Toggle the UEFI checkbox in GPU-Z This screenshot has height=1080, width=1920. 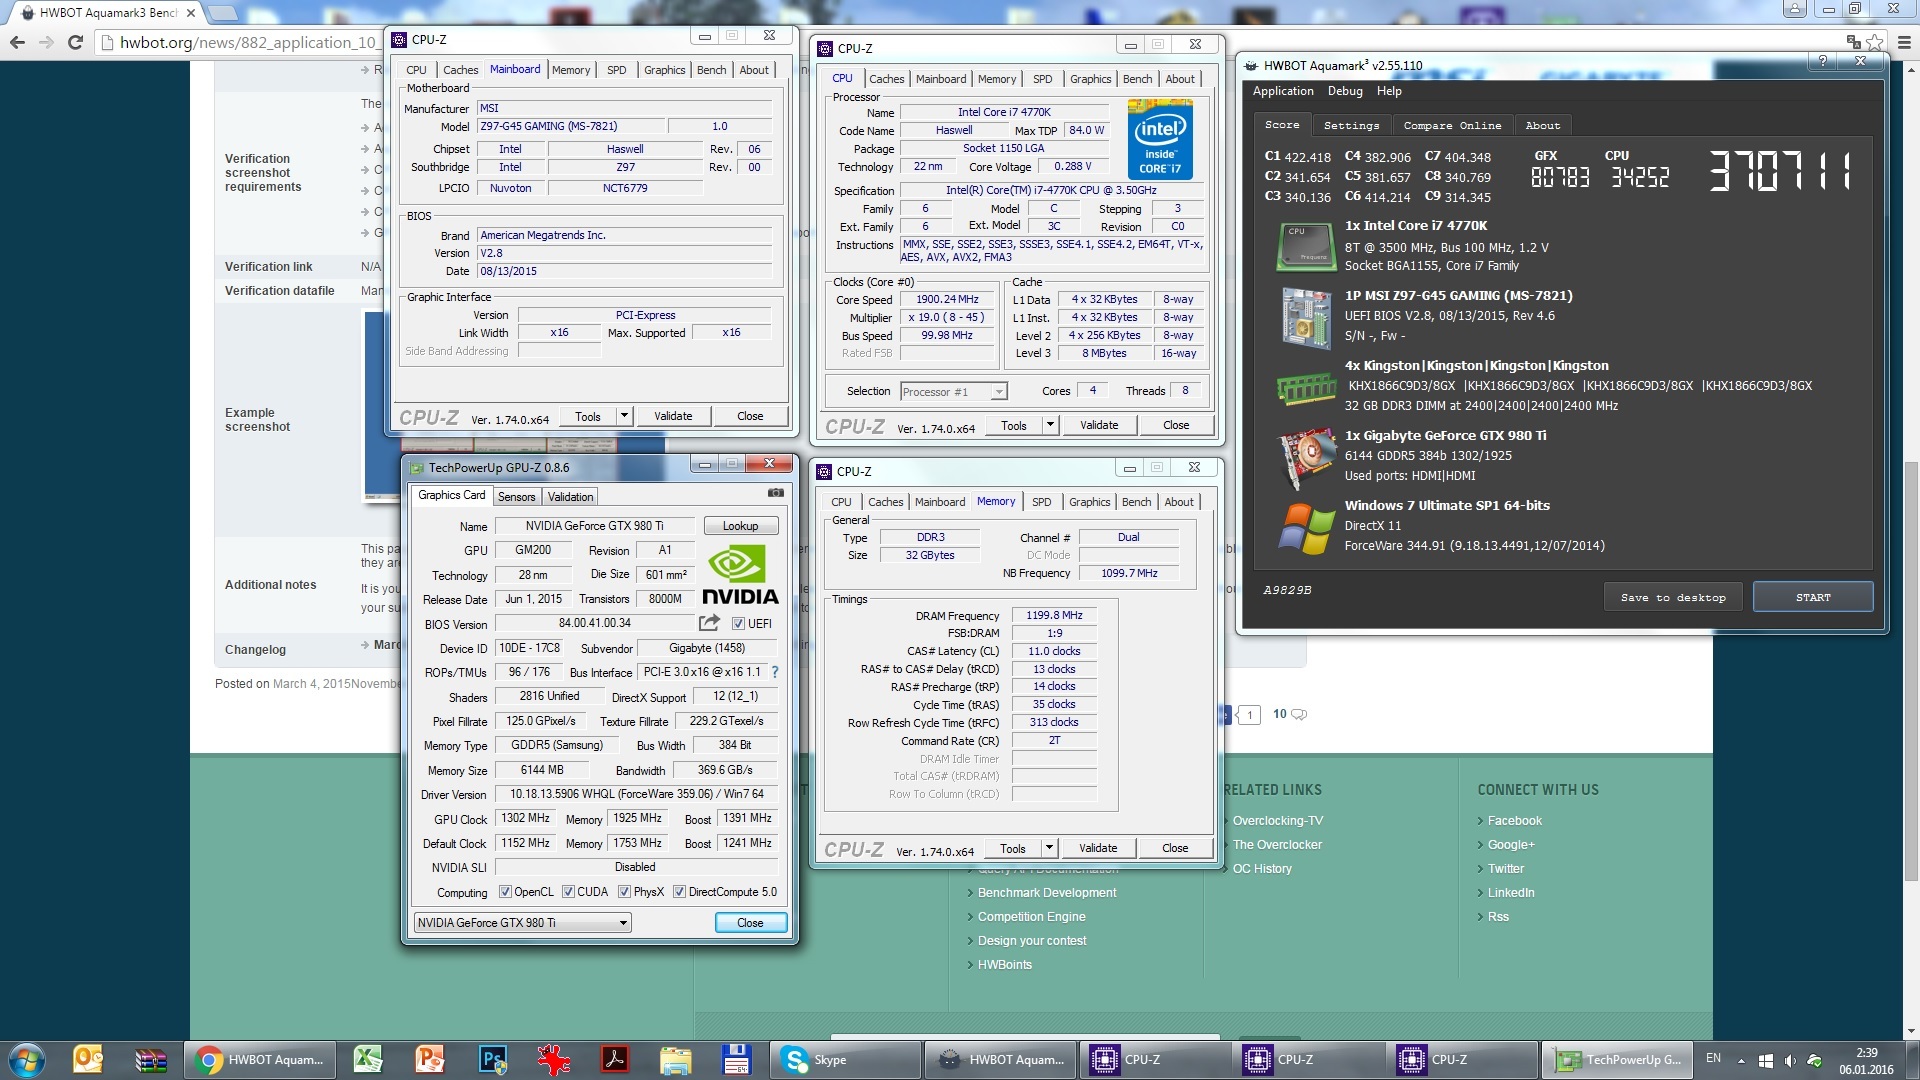click(738, 623)
